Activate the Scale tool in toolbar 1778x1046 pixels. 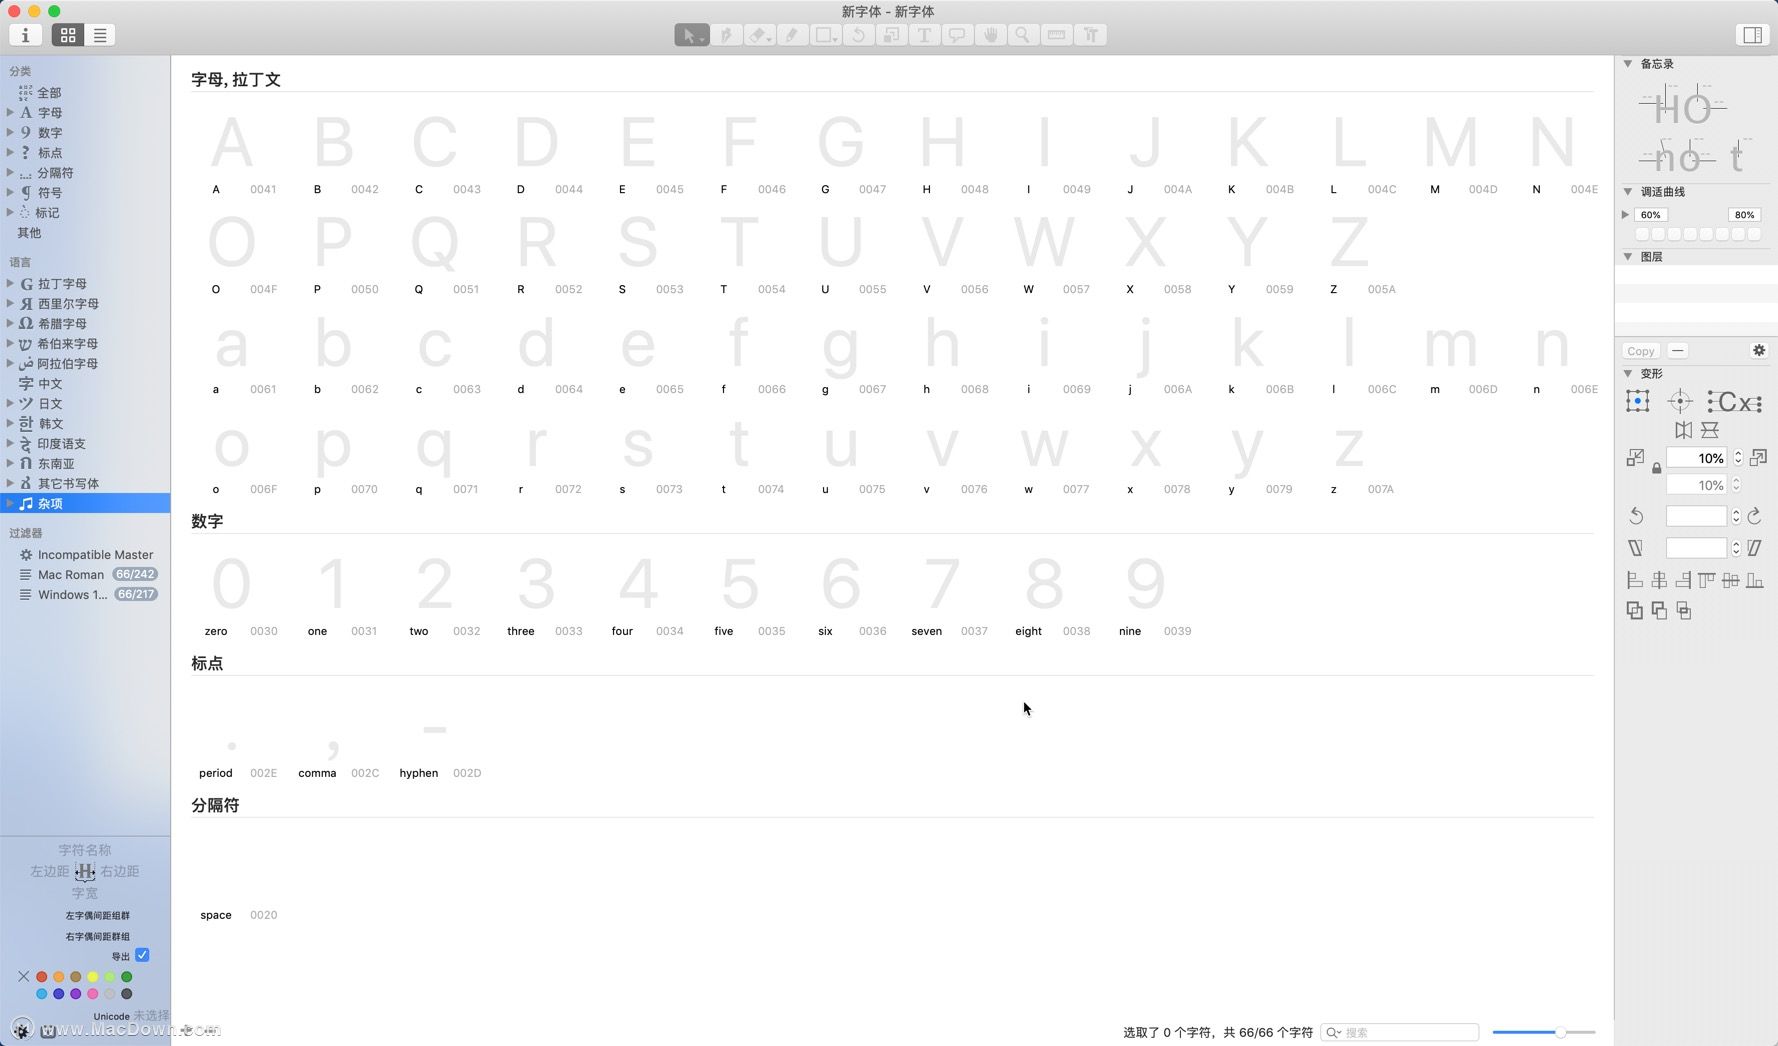pos(891,35)
